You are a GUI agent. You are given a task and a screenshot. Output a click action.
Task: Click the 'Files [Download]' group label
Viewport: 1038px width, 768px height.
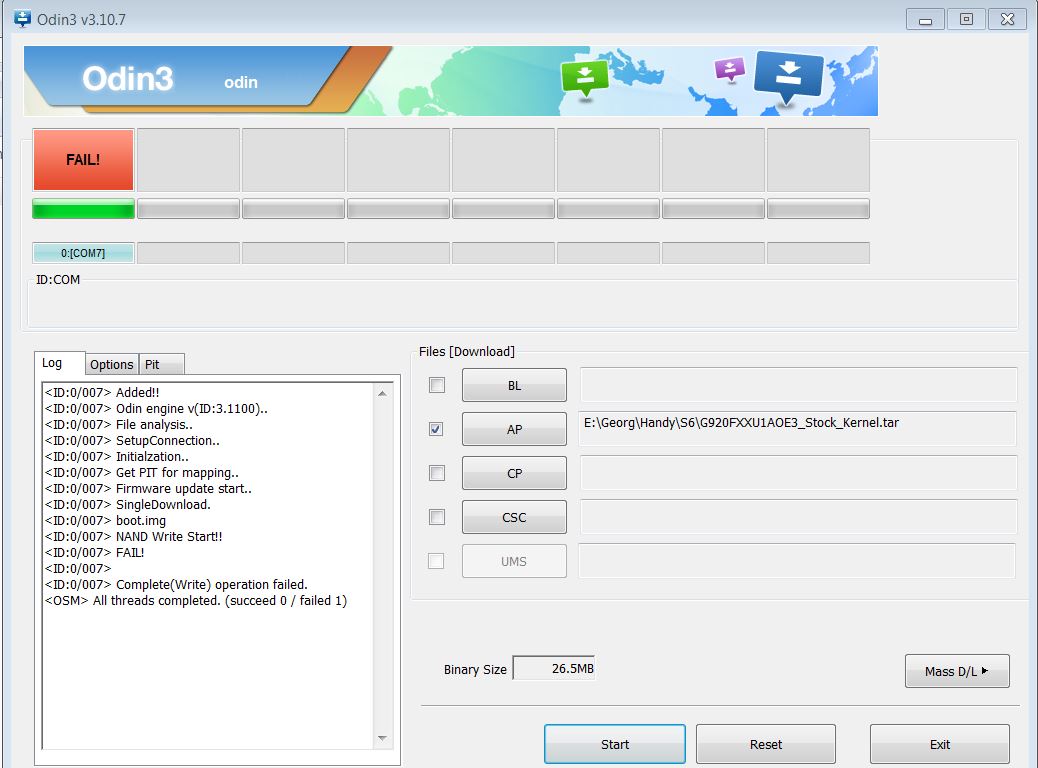[467, 352]
